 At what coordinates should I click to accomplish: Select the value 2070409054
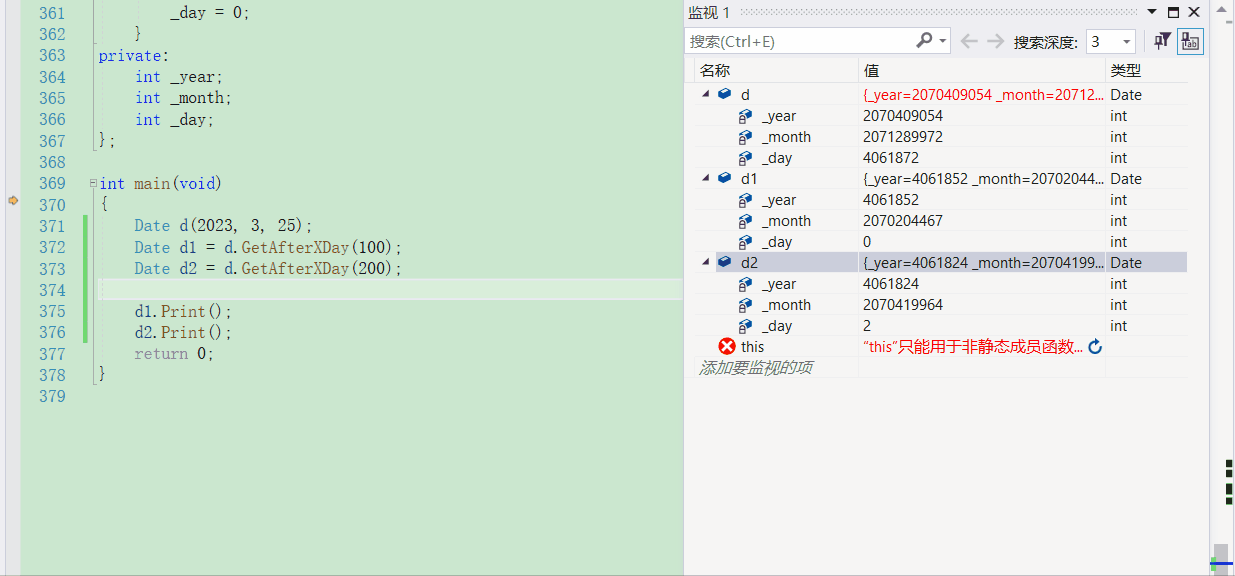902,116
